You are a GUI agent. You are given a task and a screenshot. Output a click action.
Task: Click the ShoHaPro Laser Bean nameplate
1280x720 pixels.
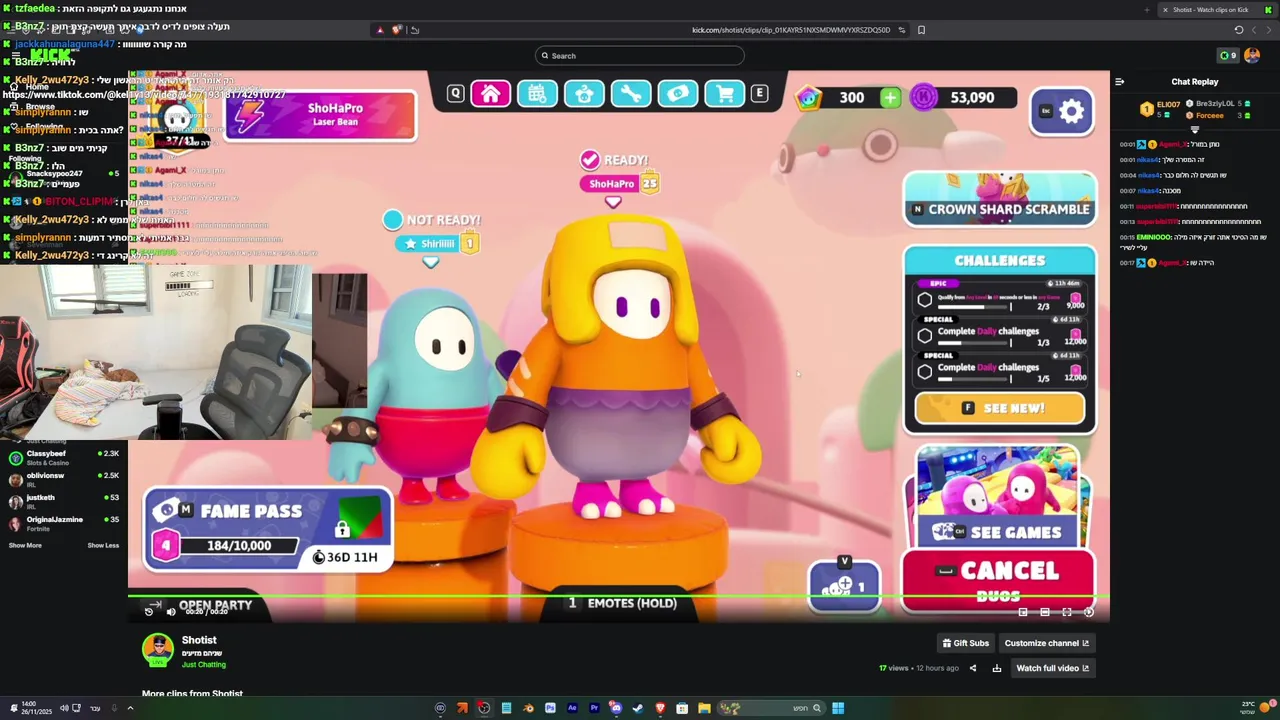[320, 115]
